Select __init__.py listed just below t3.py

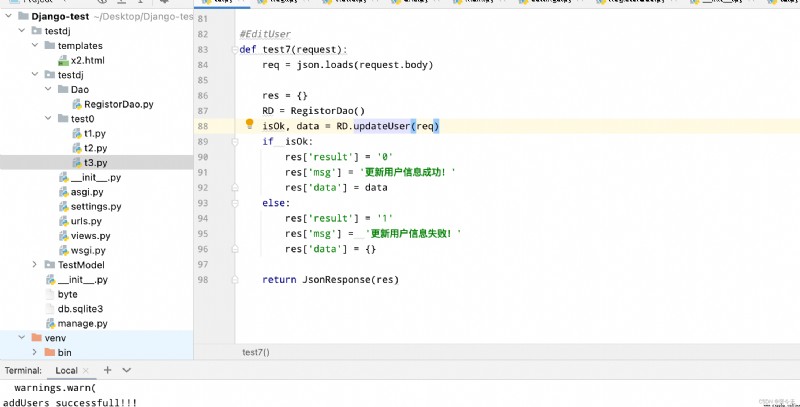click(x=96, y=177)
